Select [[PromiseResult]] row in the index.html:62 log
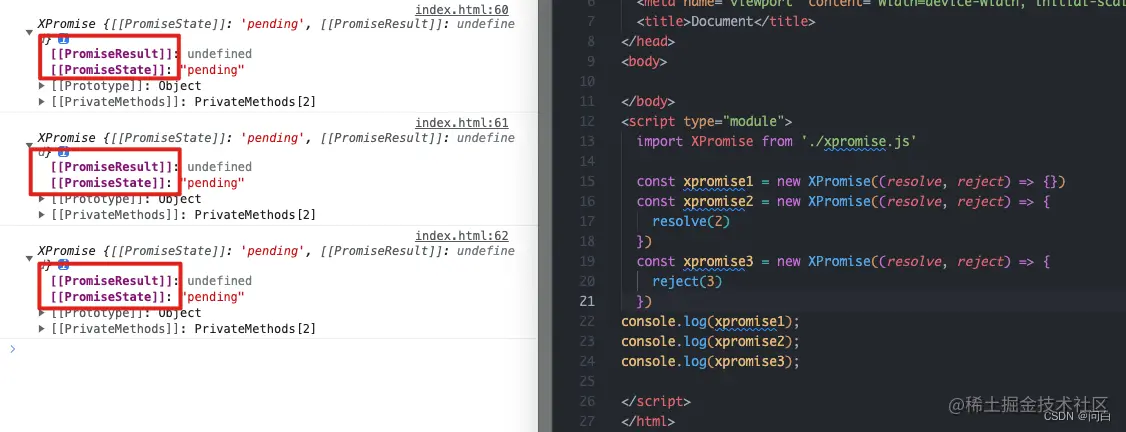 [x=151, y=281]
